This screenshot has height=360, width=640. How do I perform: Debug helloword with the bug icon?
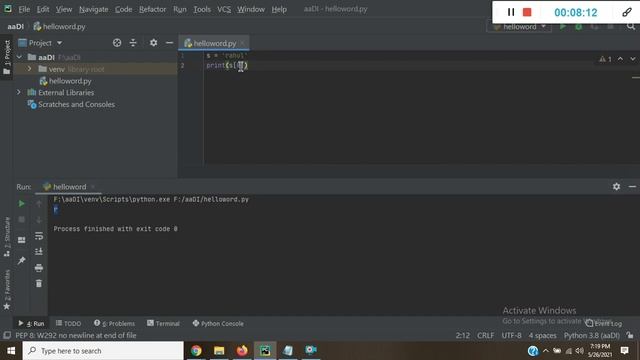tap(578, 27)
